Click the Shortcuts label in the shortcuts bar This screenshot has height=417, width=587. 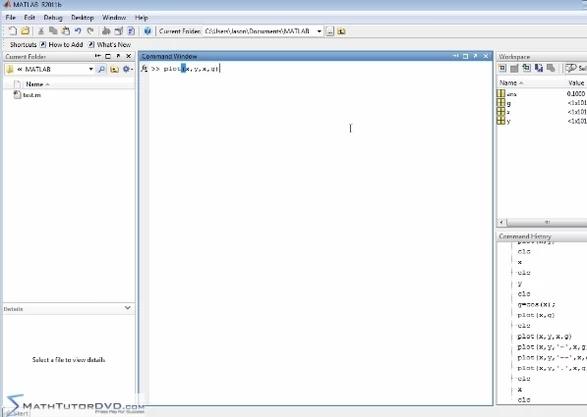pos(23,45)
